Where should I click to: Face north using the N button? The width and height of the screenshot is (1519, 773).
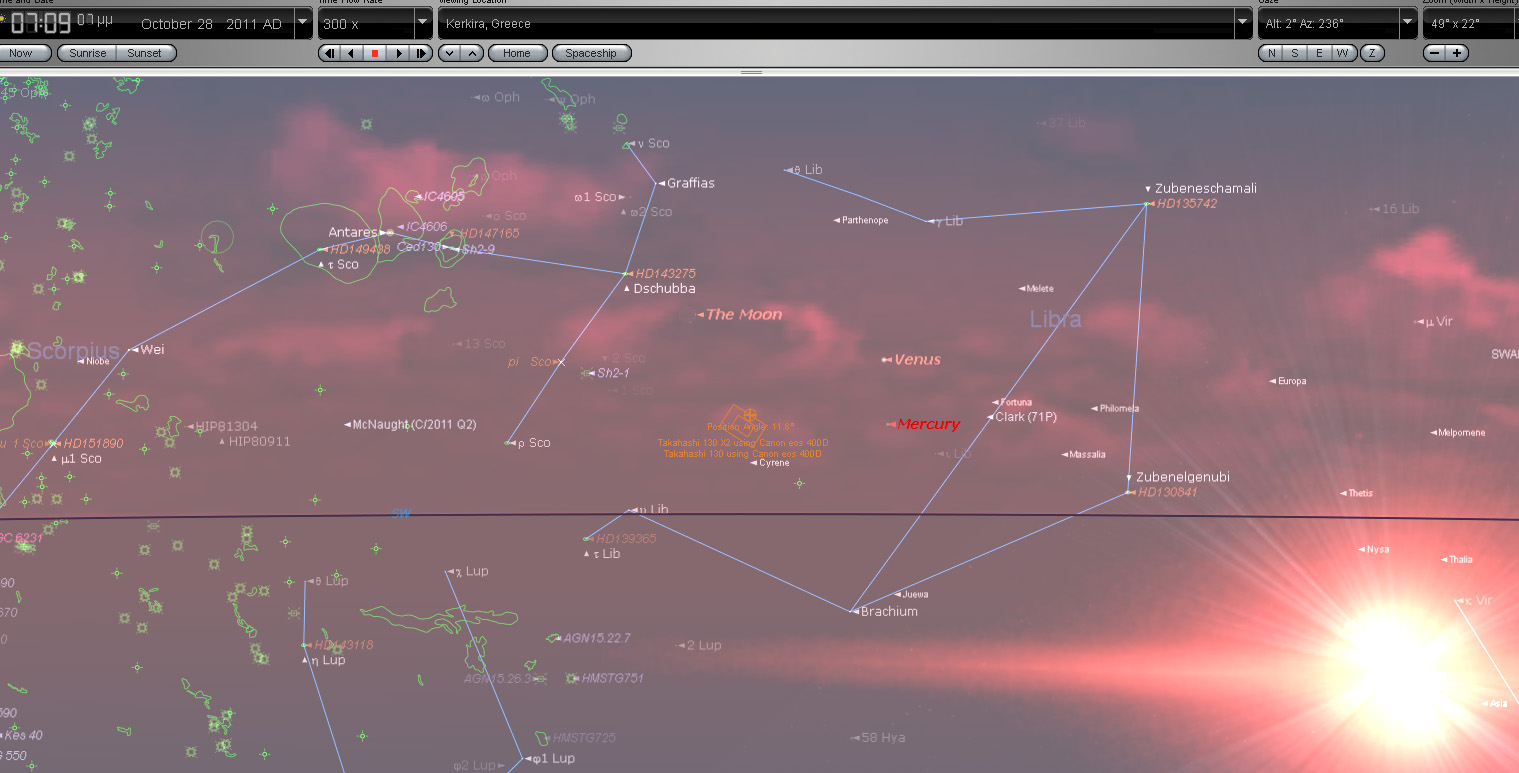[x=1271, y=53]
